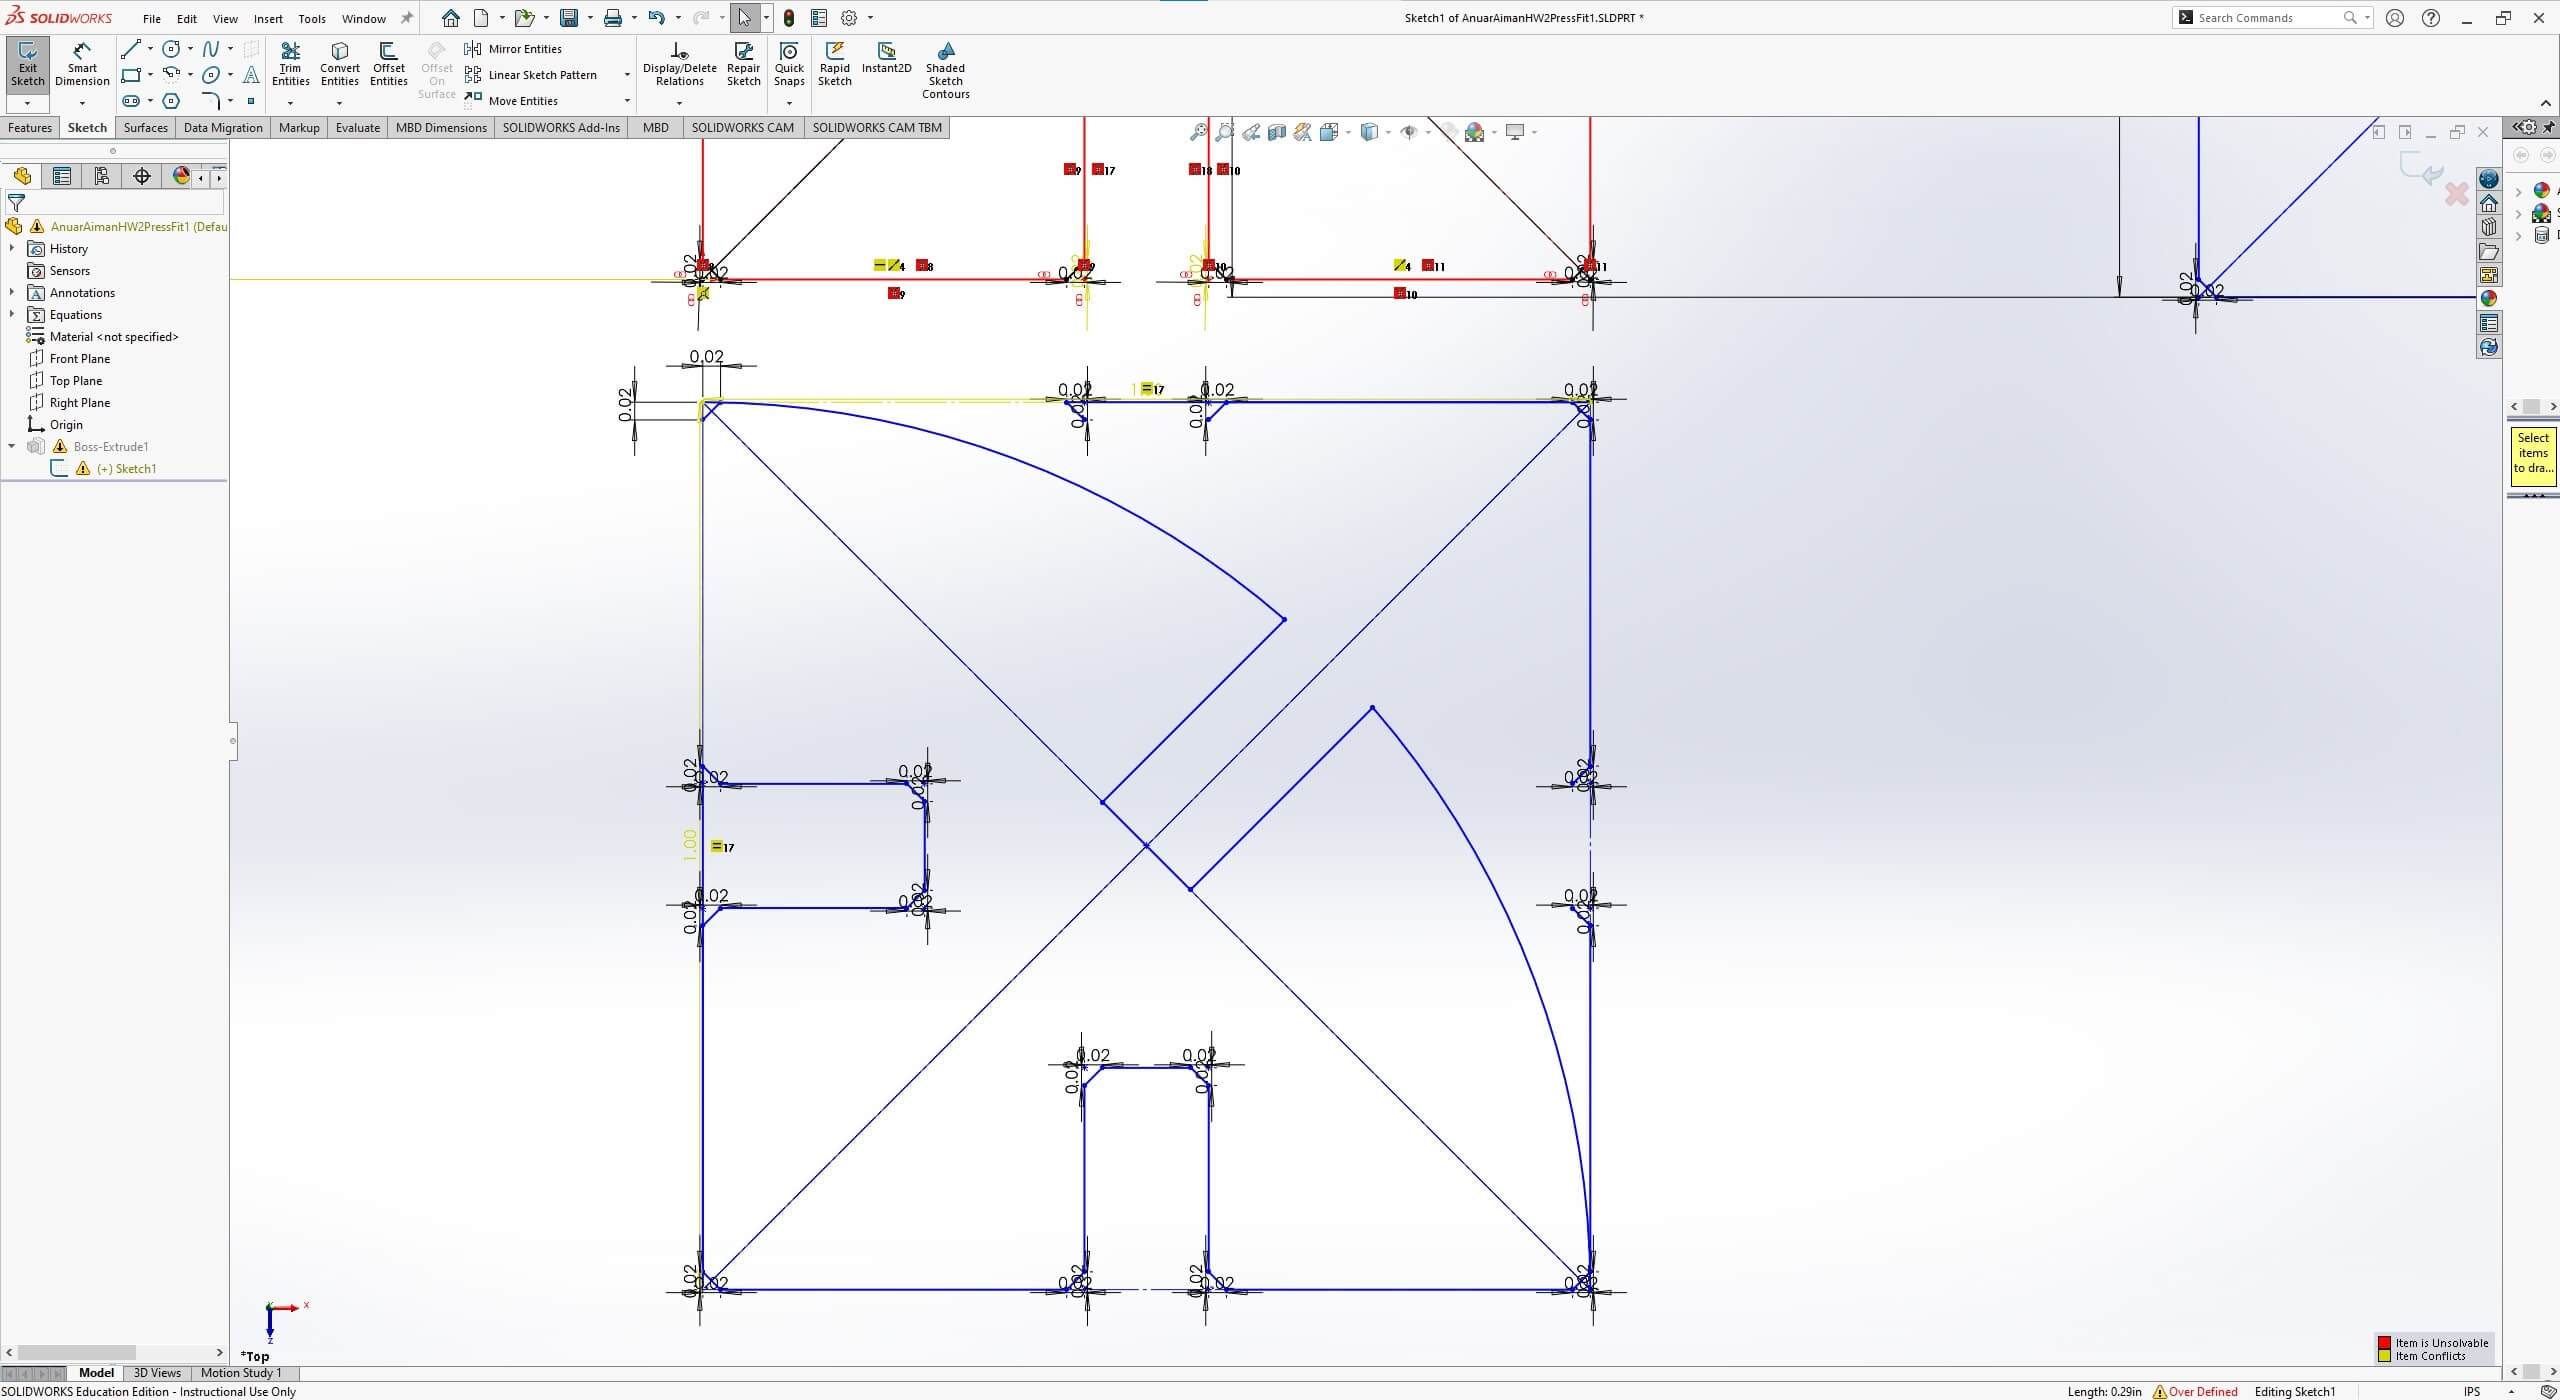The width and height of the screenshot is (2560, 1400).
Task: Select the Circle sketch tool
Action: pyautogui.click(x=171, y=49)
